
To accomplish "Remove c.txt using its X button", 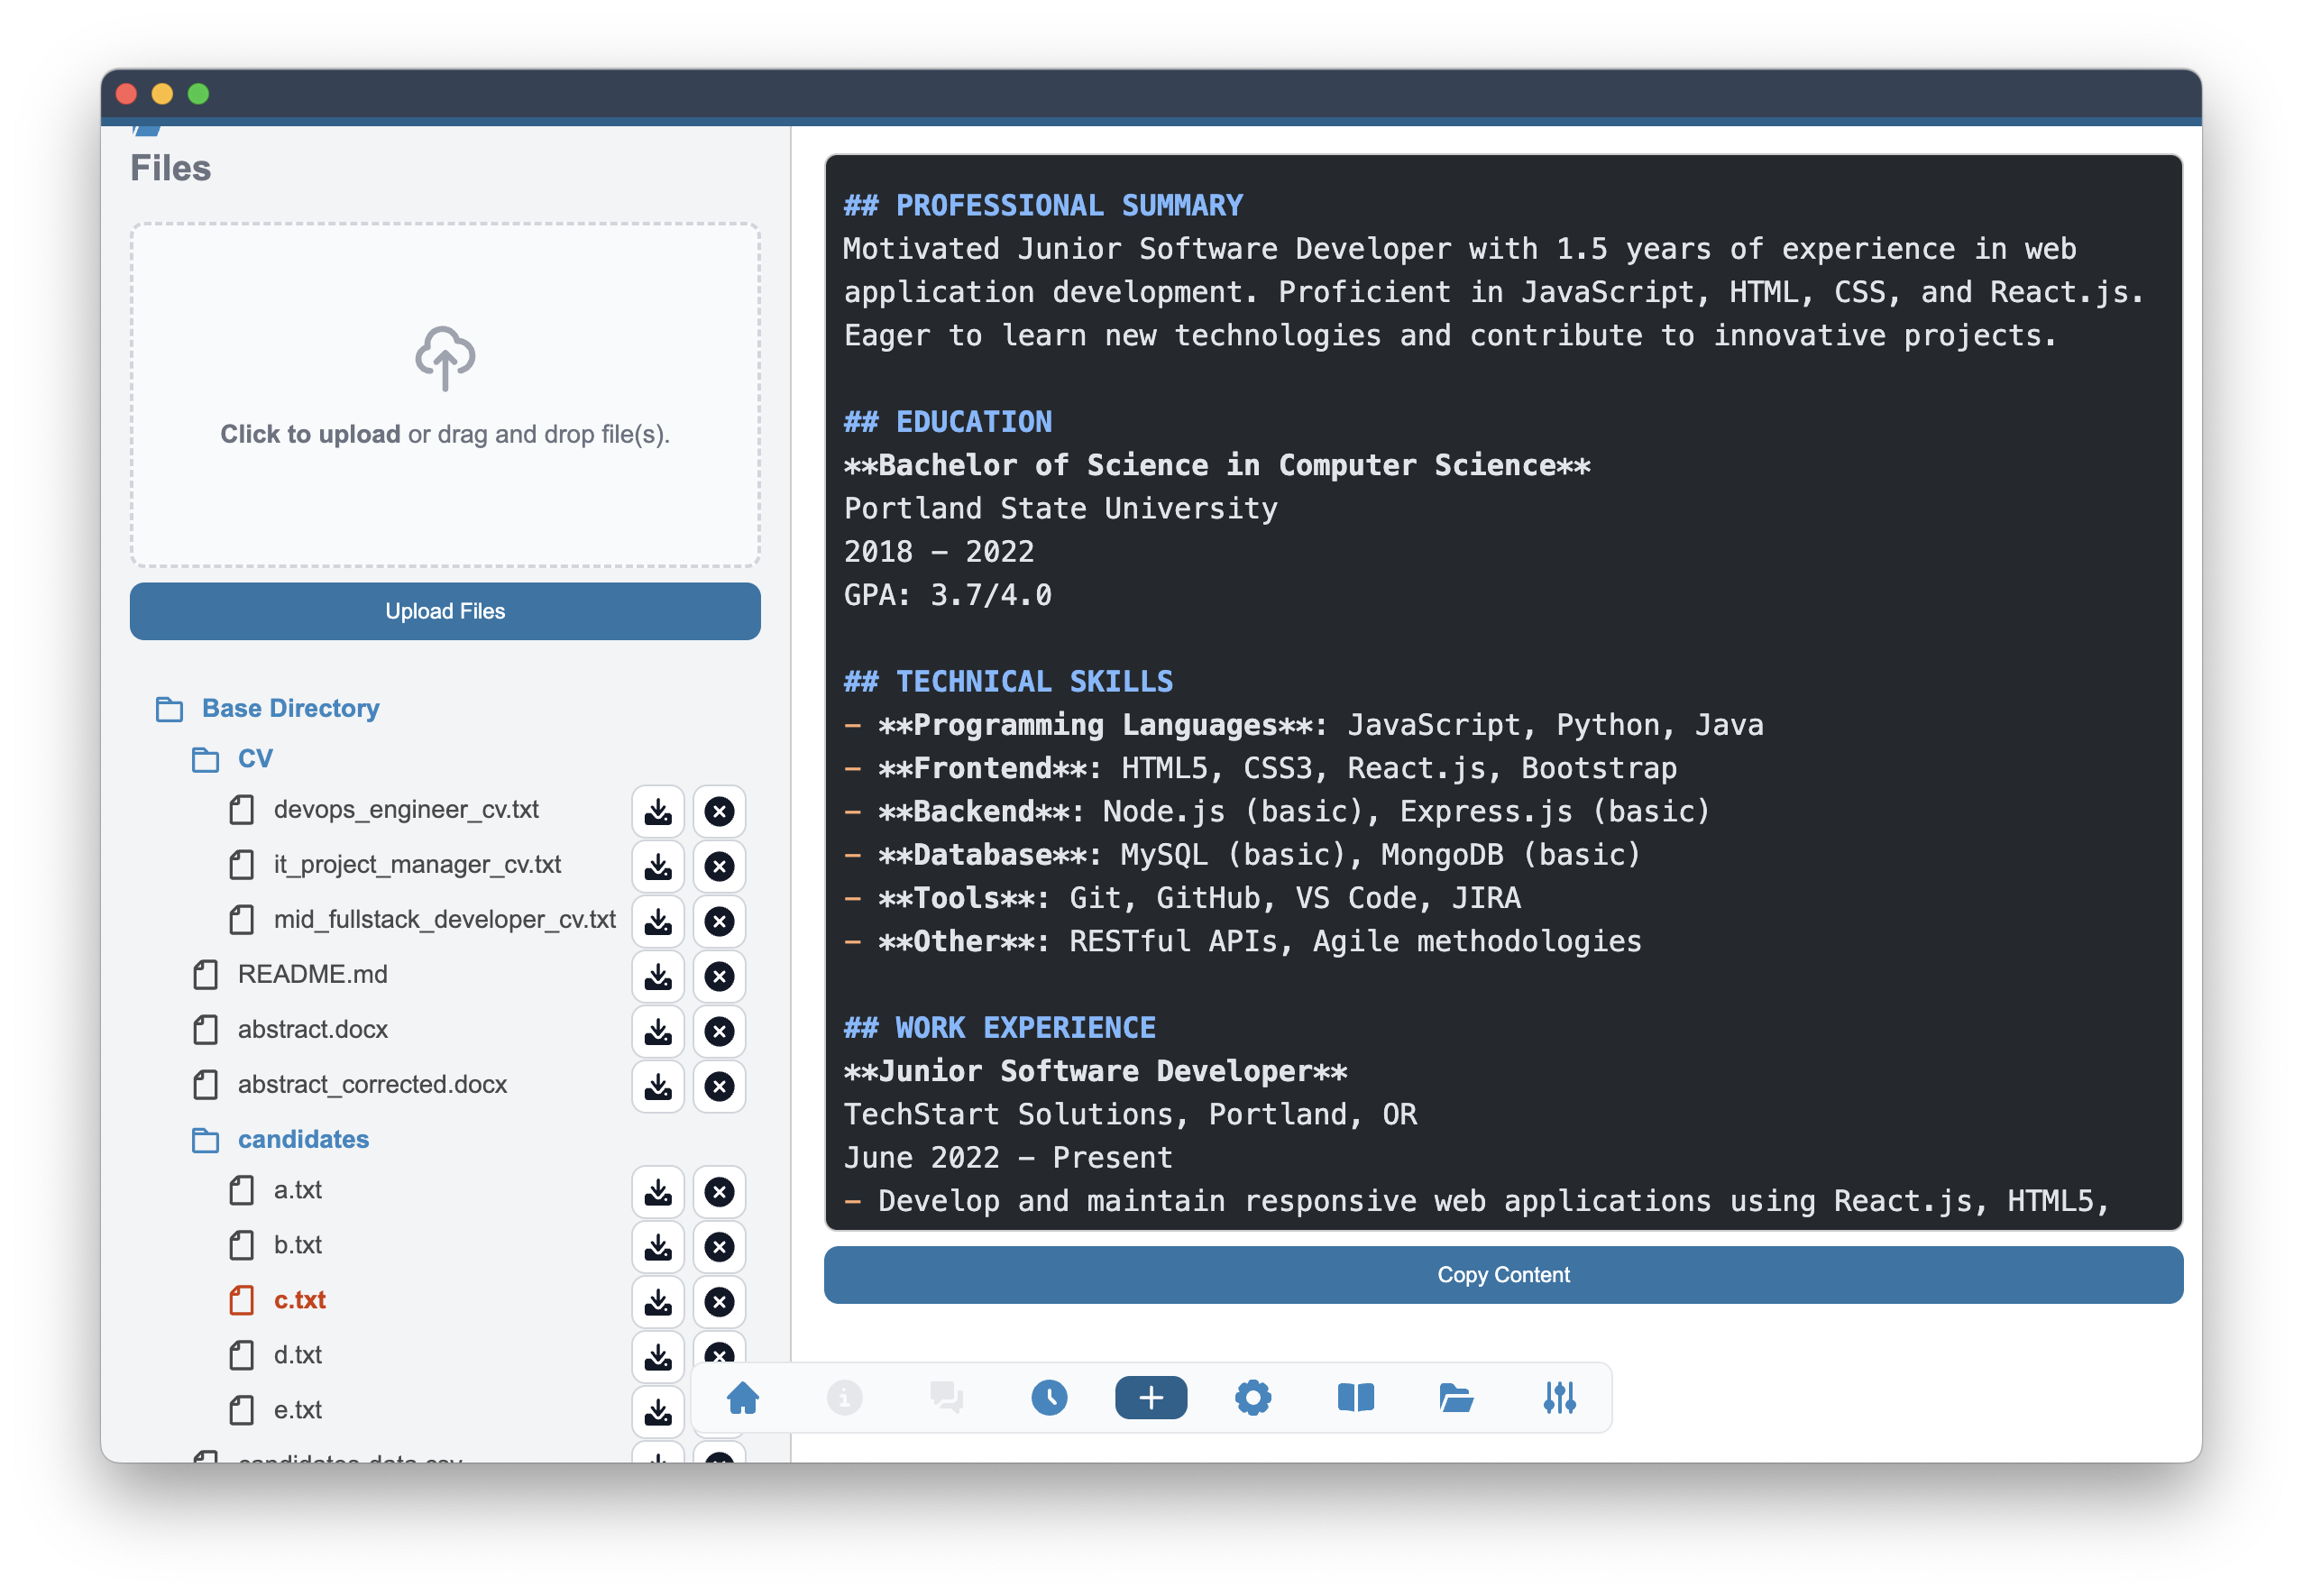I will (x=718, y=1301).
